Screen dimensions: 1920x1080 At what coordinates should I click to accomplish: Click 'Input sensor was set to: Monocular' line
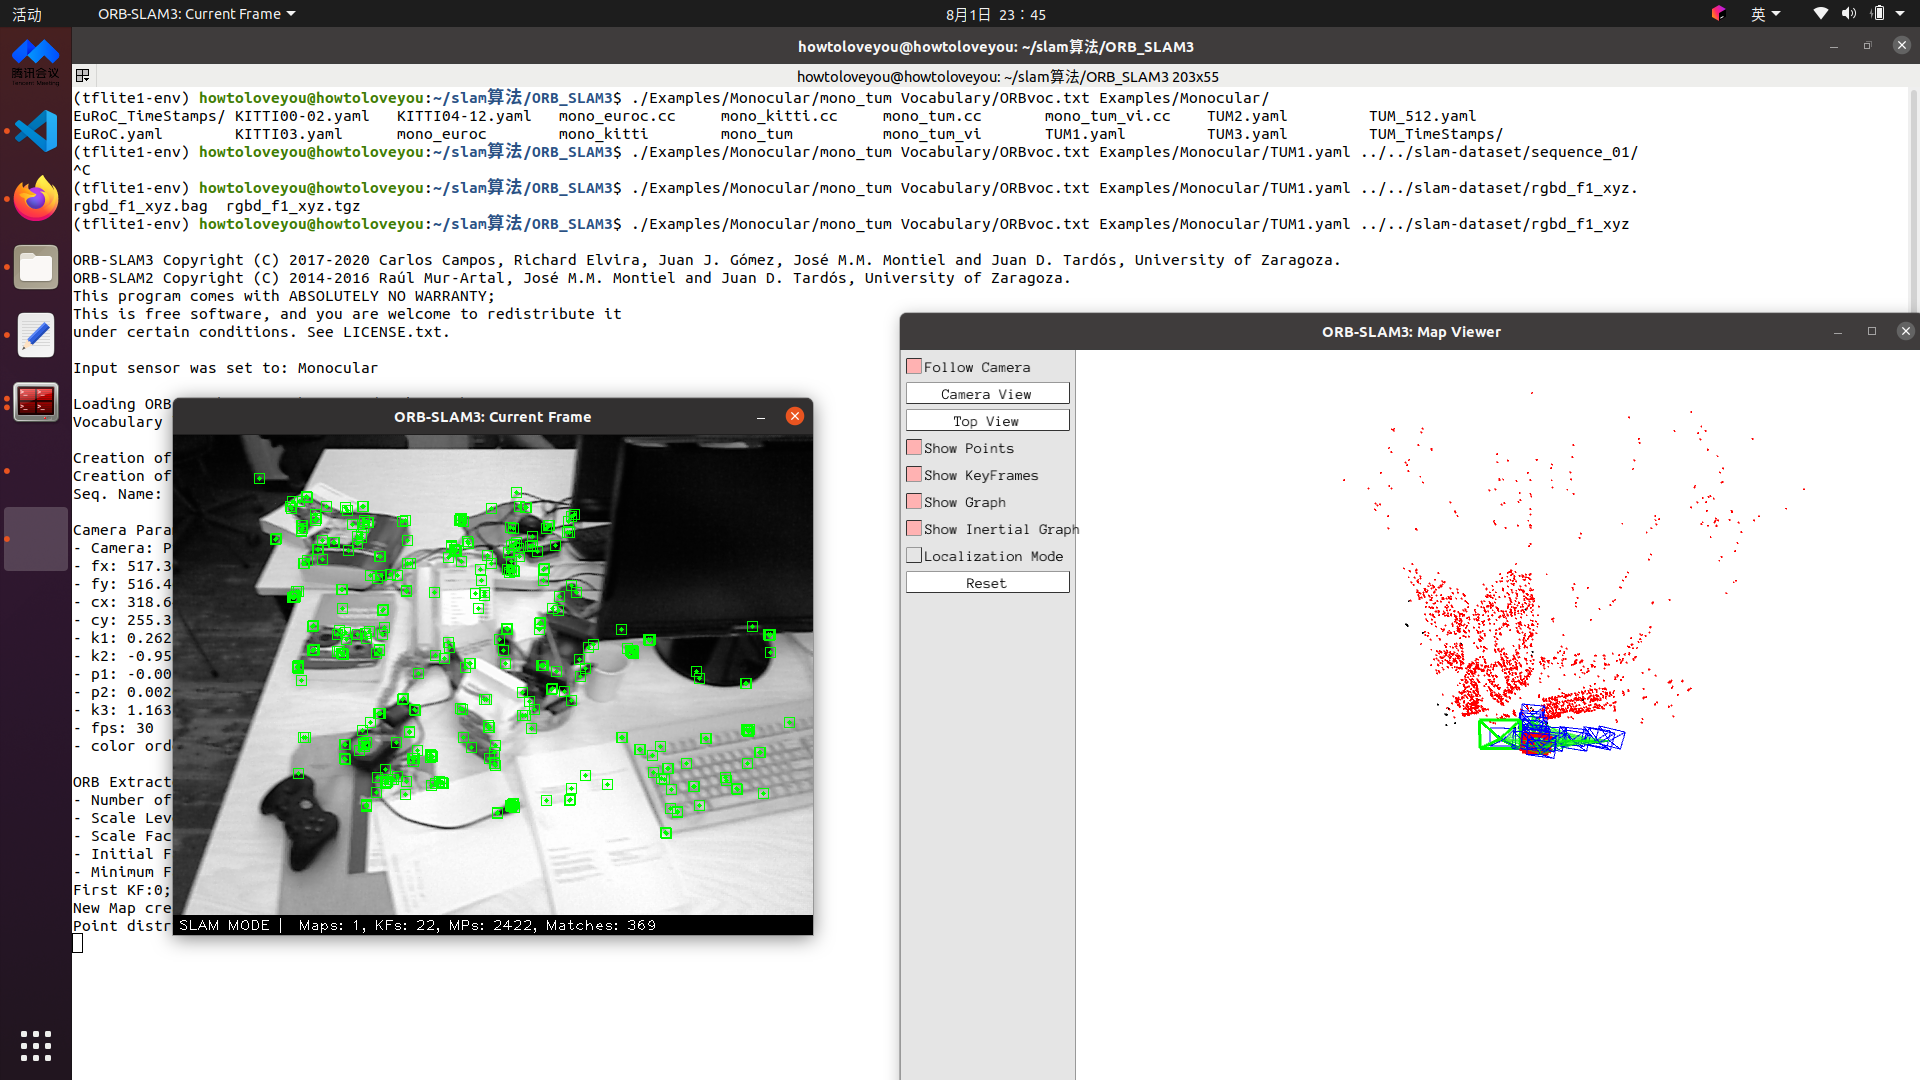click(225, 368)
